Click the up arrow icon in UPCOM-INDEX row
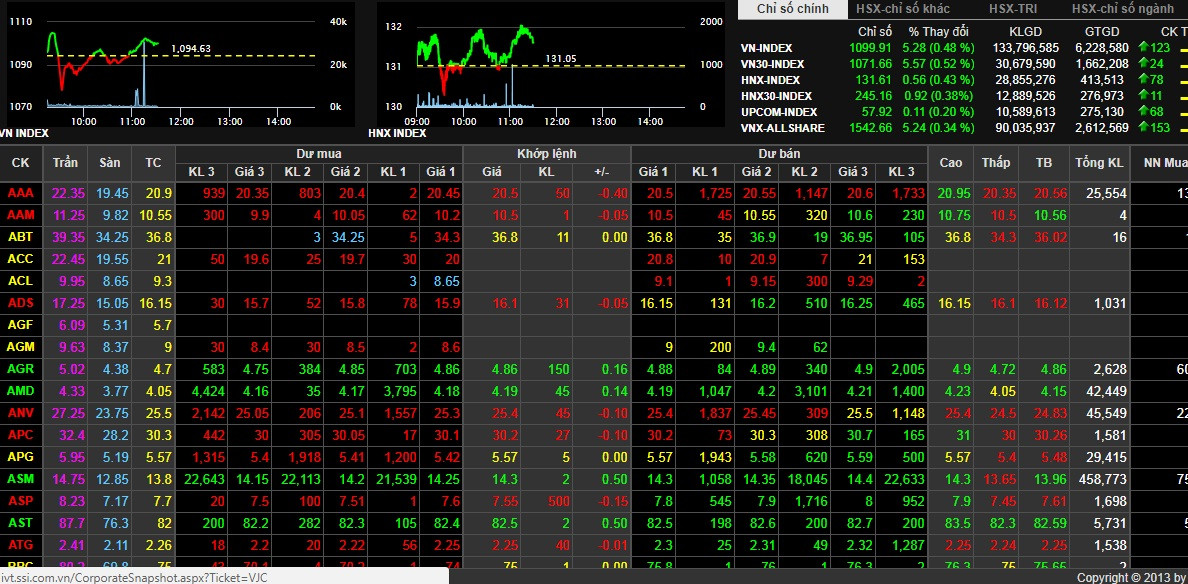This screenshot has width=1188, height=584. (1144, 112)
